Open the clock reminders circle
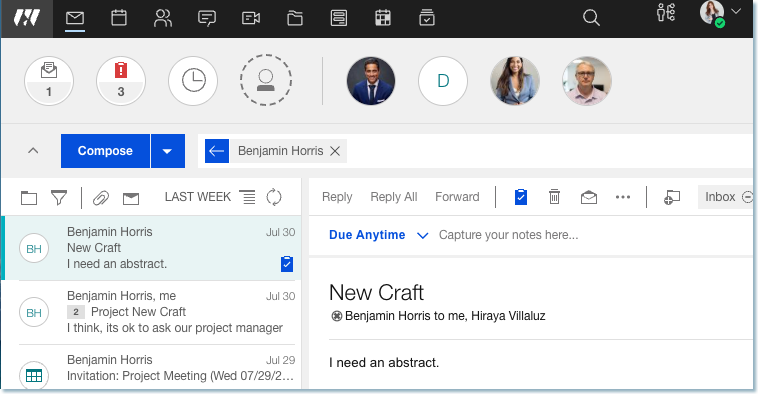Screen dimensions: 758x394 tap(193, 81)
